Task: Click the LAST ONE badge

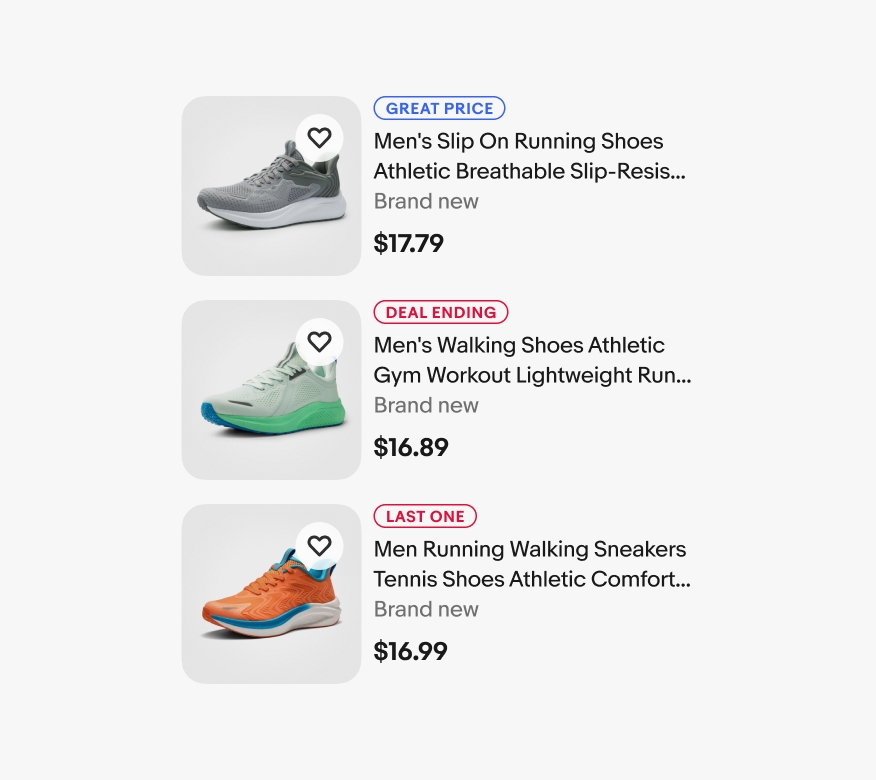Action: tap(425, 516)
